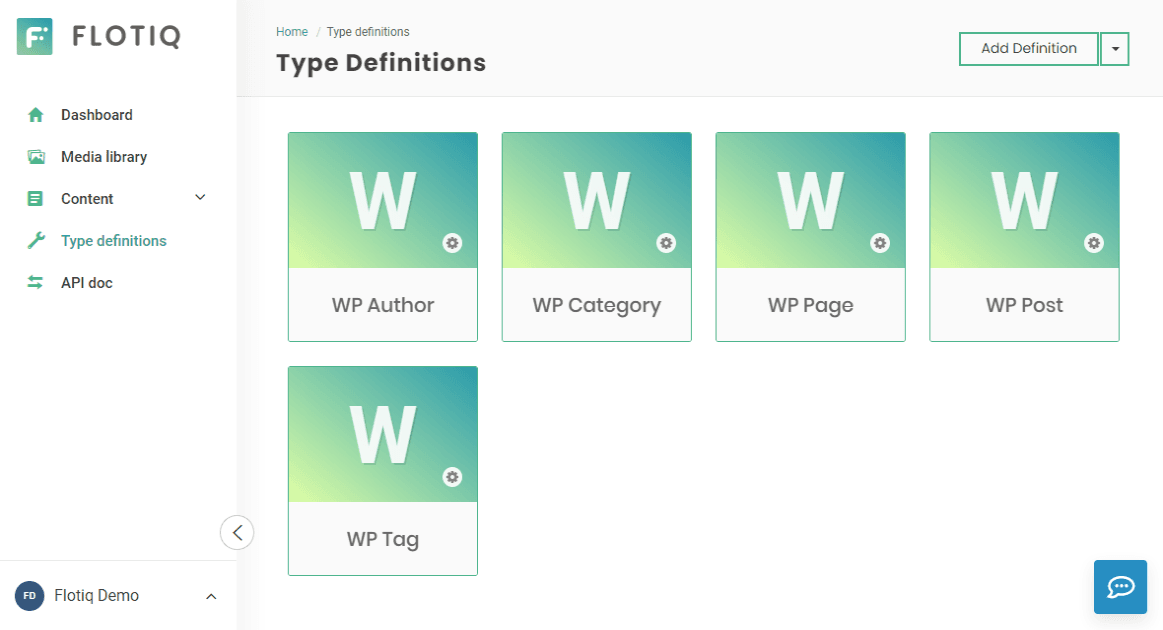
Task: Collapse the sidebar with the arrow button
Action: [x=237, y=533]
